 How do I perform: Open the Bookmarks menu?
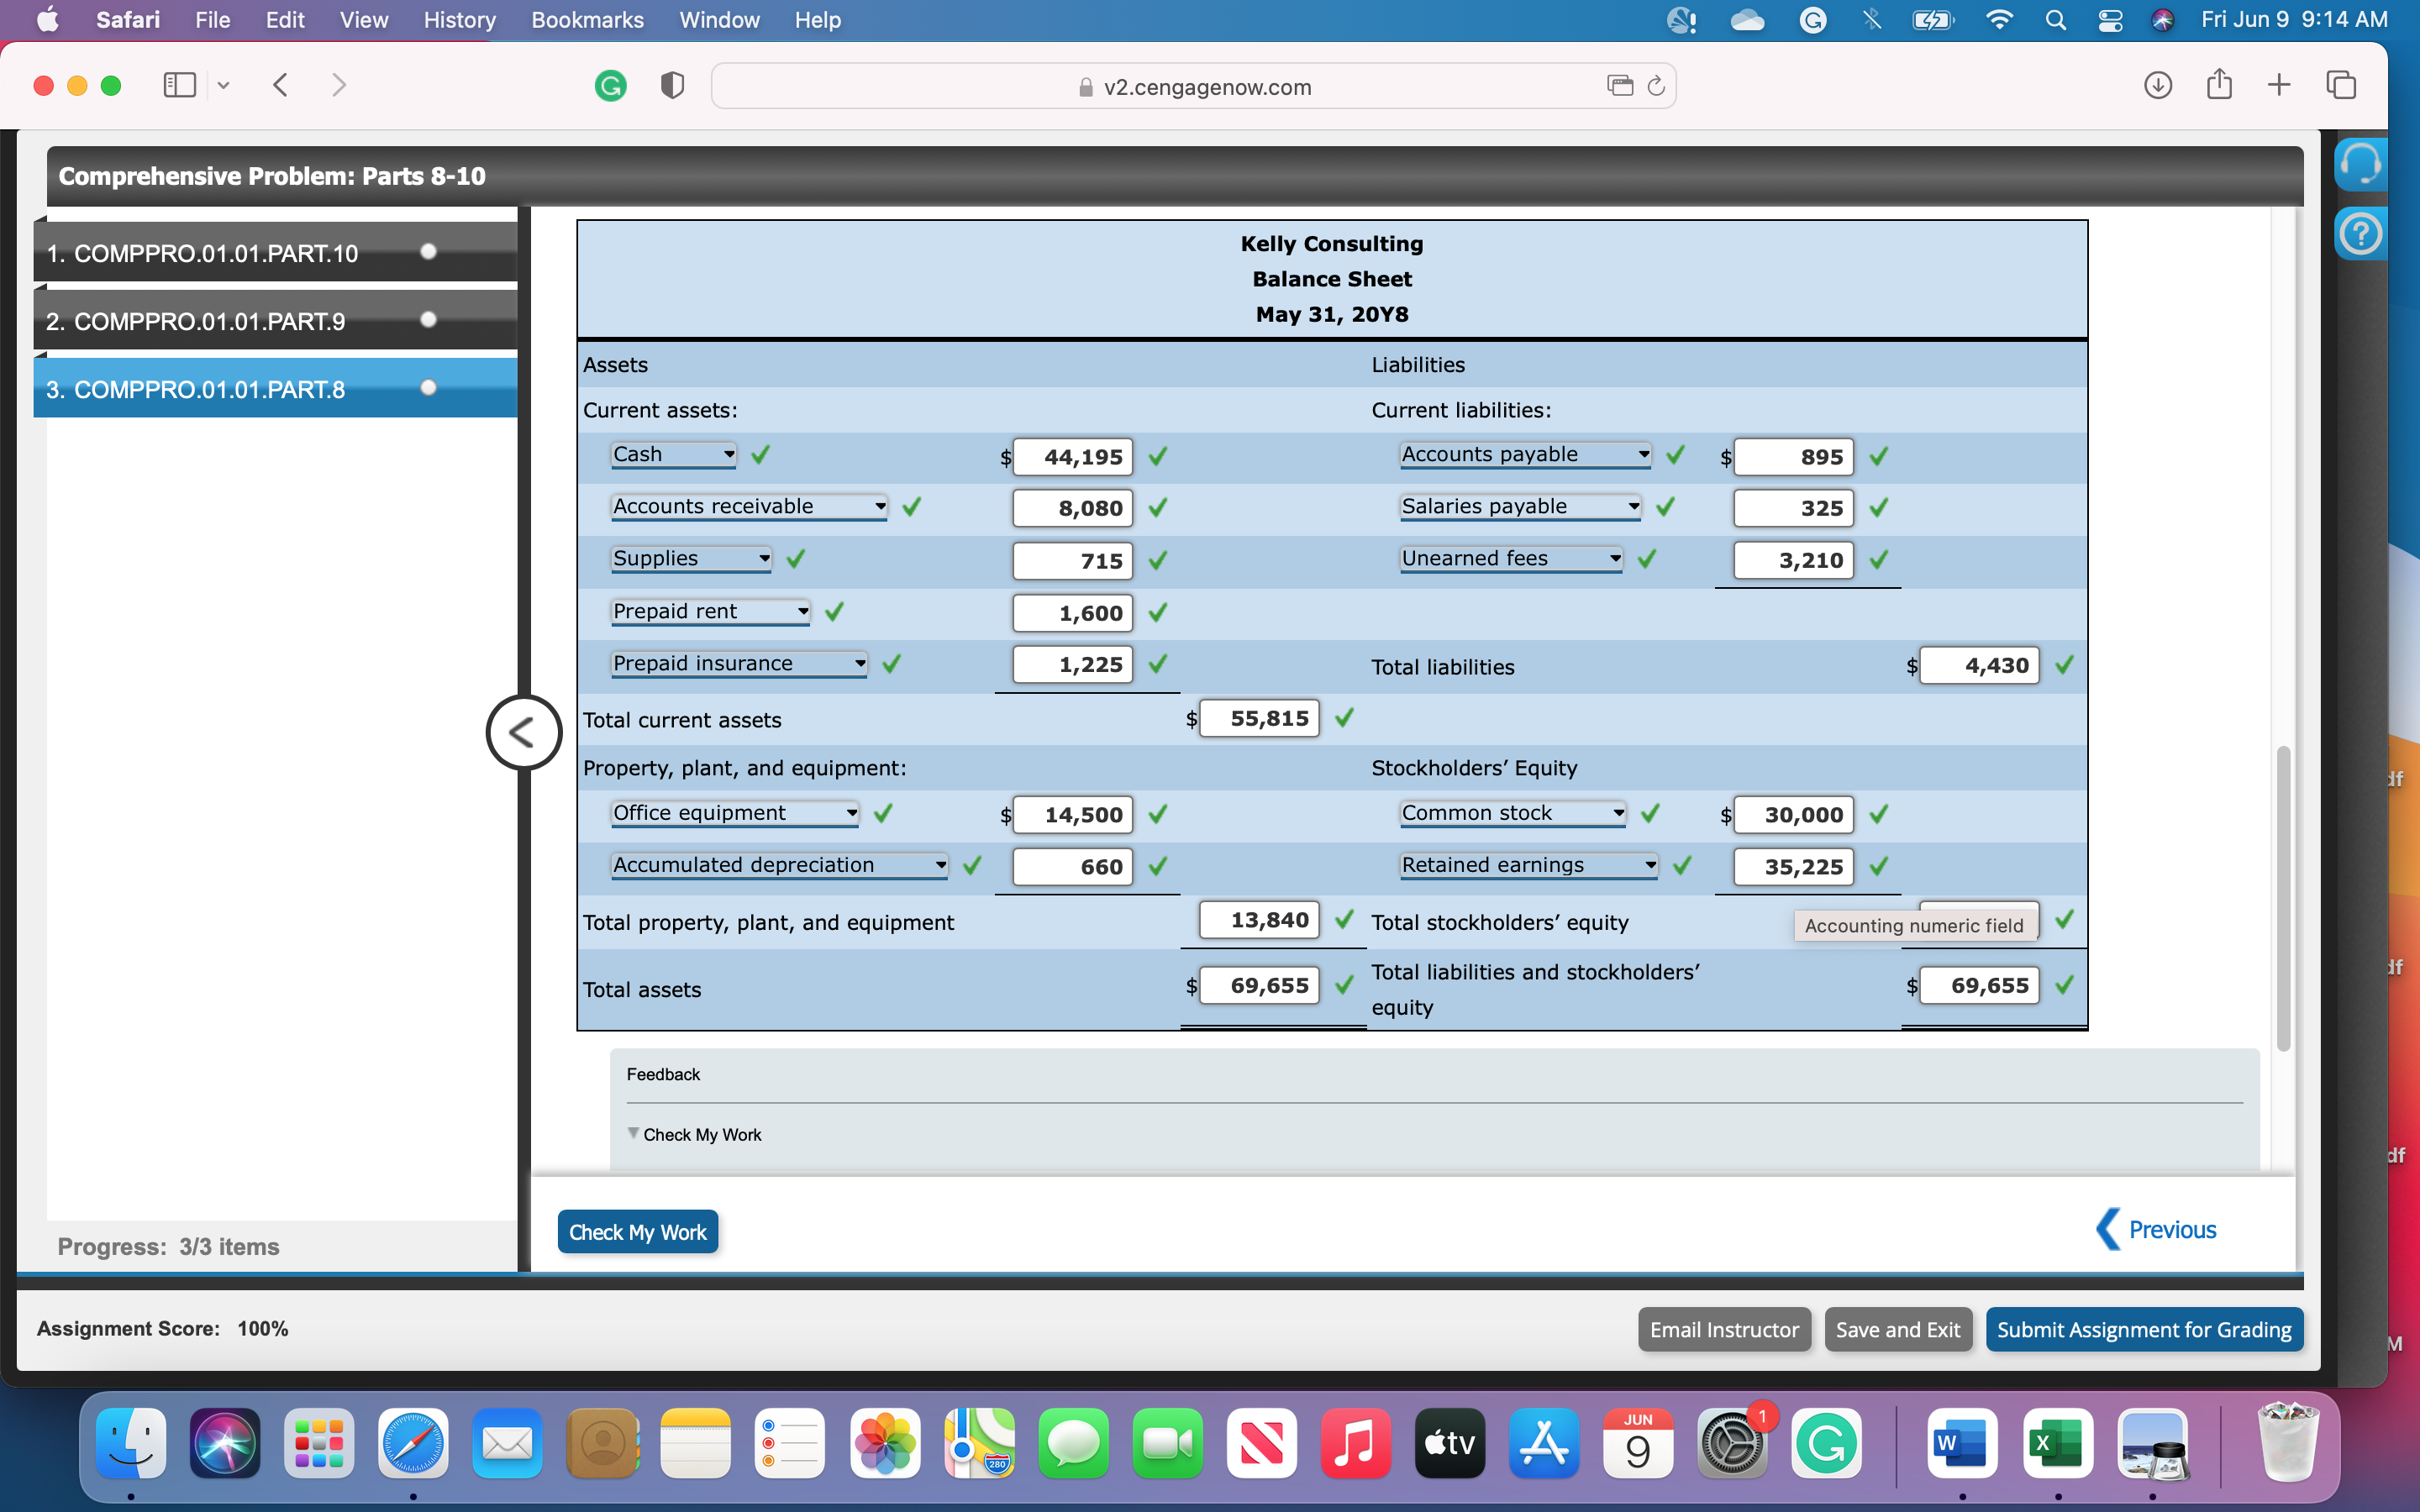coord(587,20)
